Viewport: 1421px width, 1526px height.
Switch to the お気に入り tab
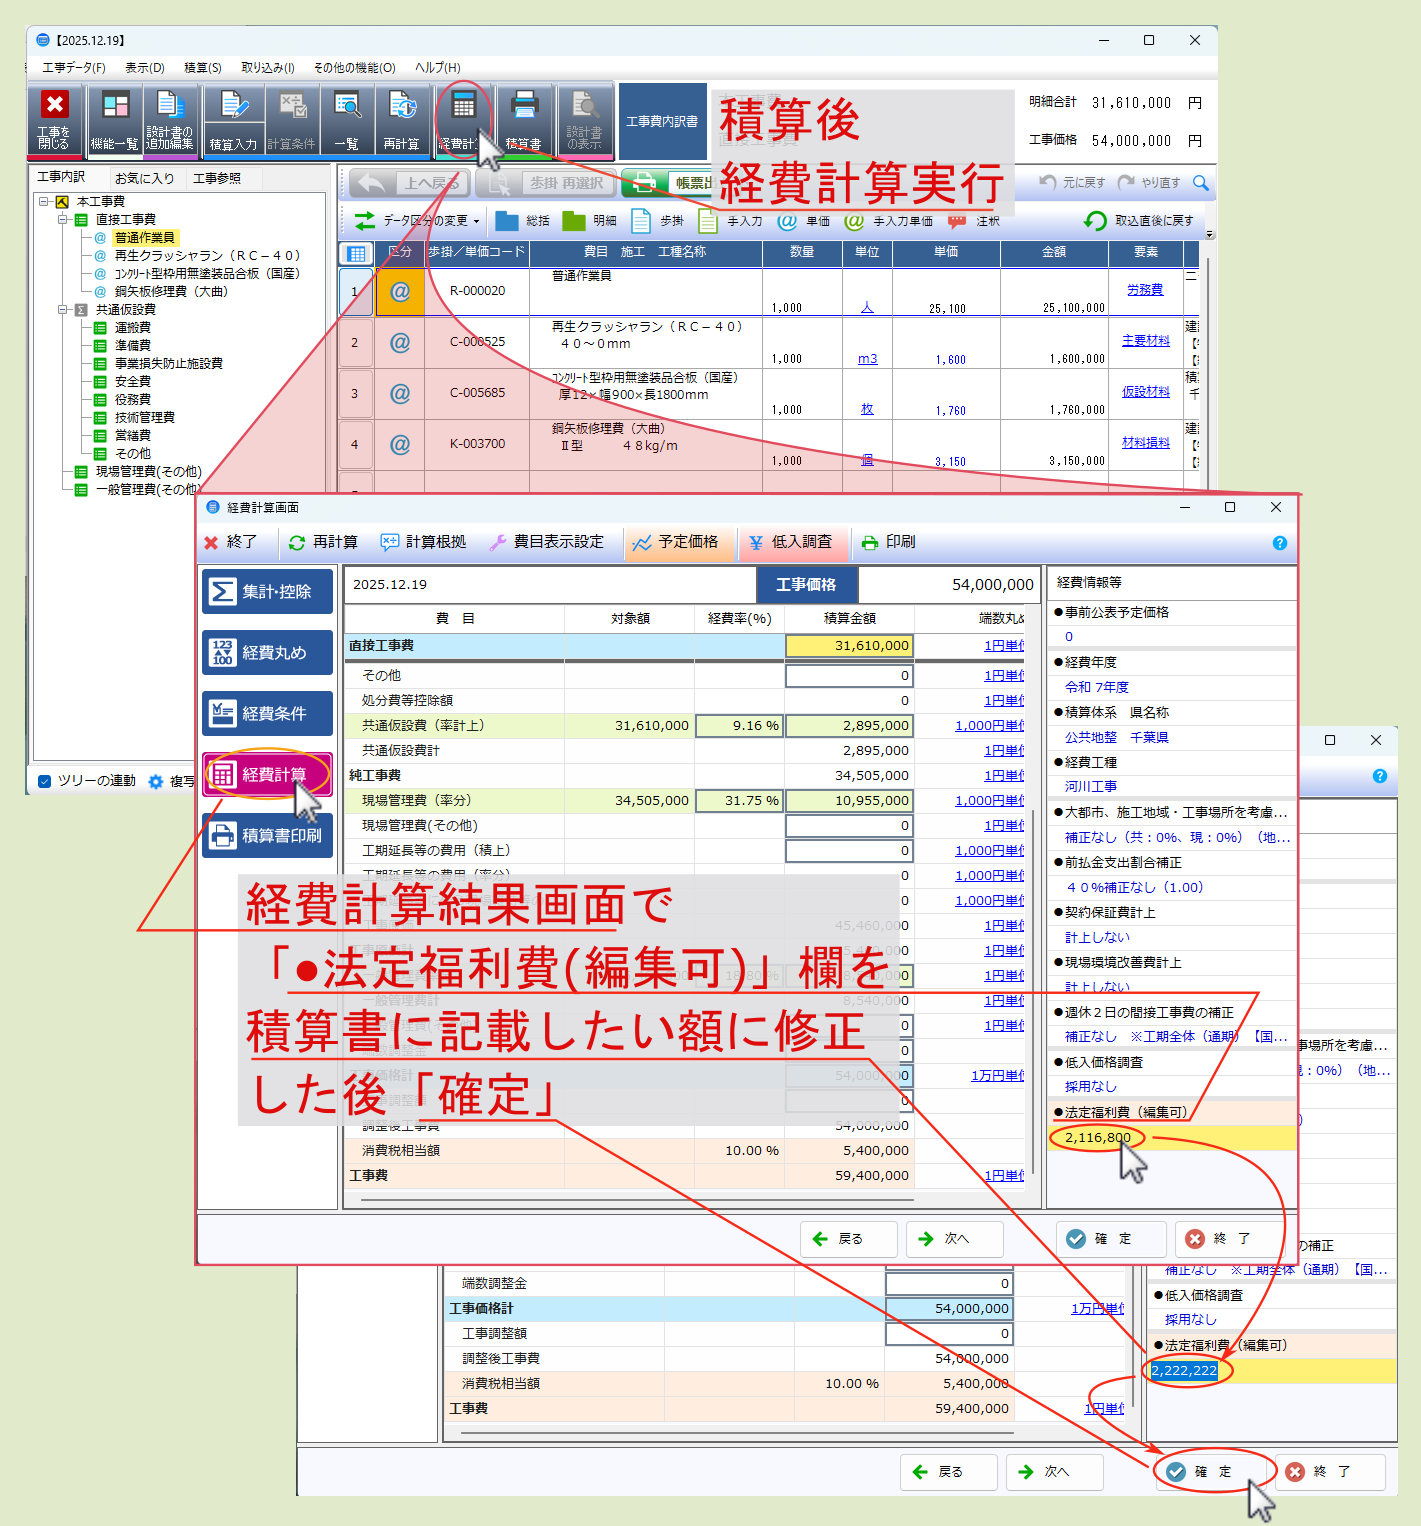pyautogui.click(x=144, y=178)
